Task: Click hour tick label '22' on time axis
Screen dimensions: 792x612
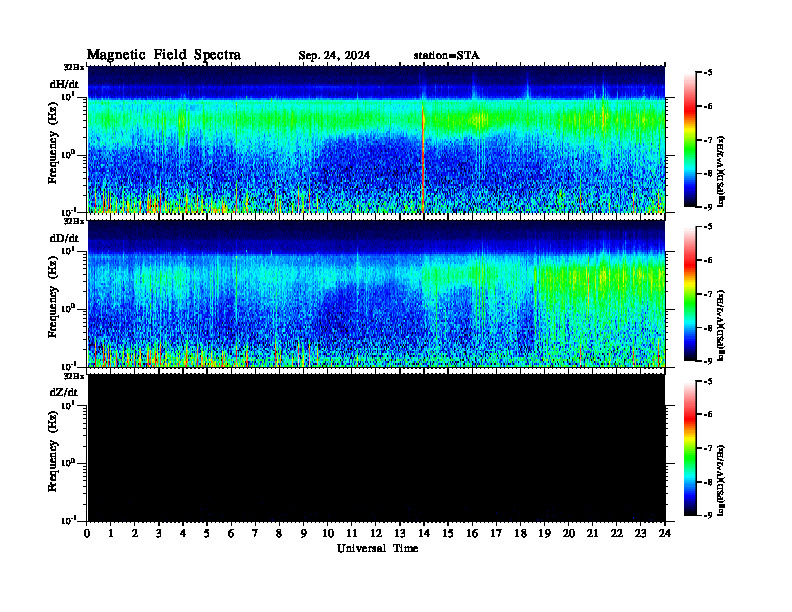Action: click(617, 533)
